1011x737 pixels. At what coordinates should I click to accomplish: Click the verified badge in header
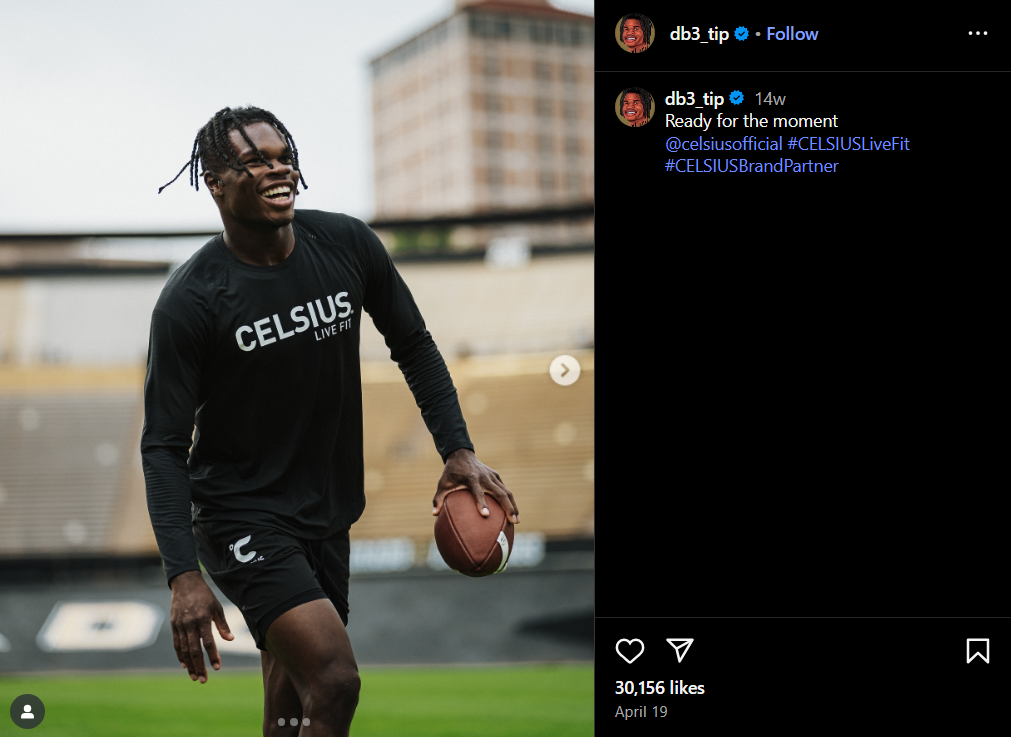coord(741,34)
